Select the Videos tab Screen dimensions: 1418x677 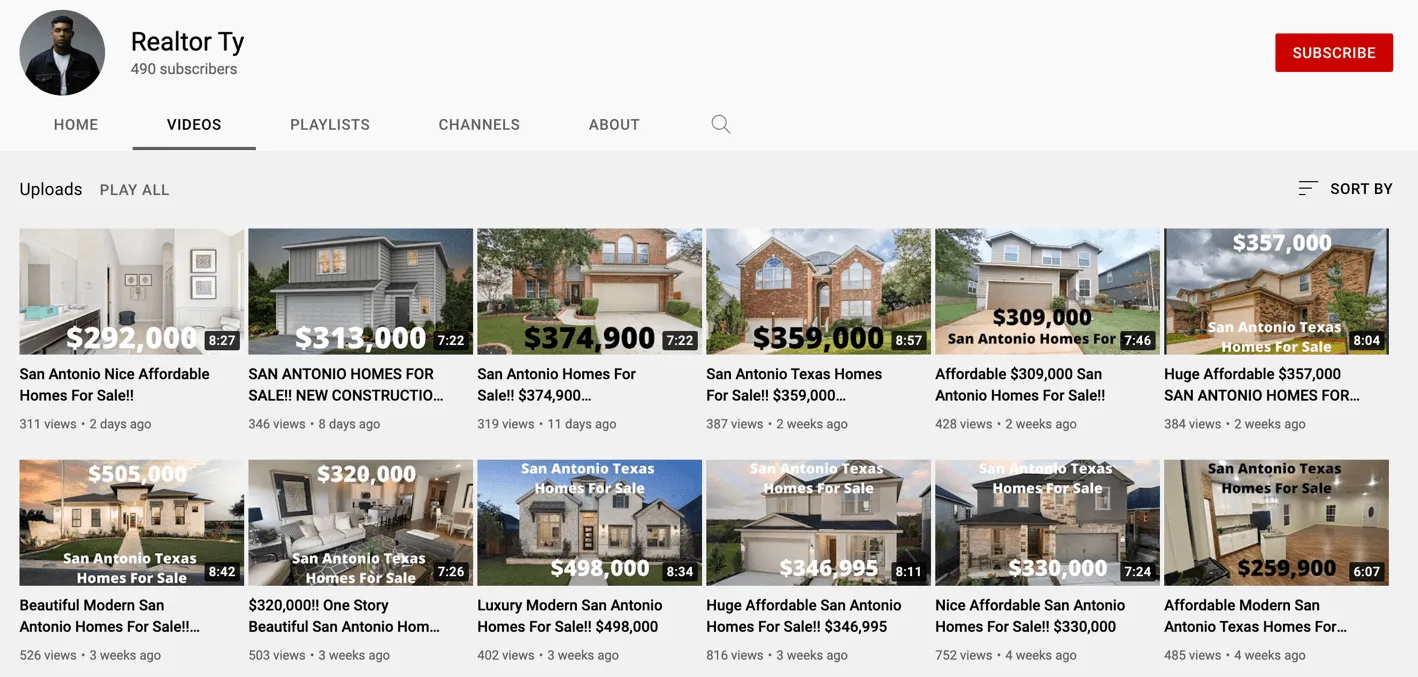click(x=194, y=125)
